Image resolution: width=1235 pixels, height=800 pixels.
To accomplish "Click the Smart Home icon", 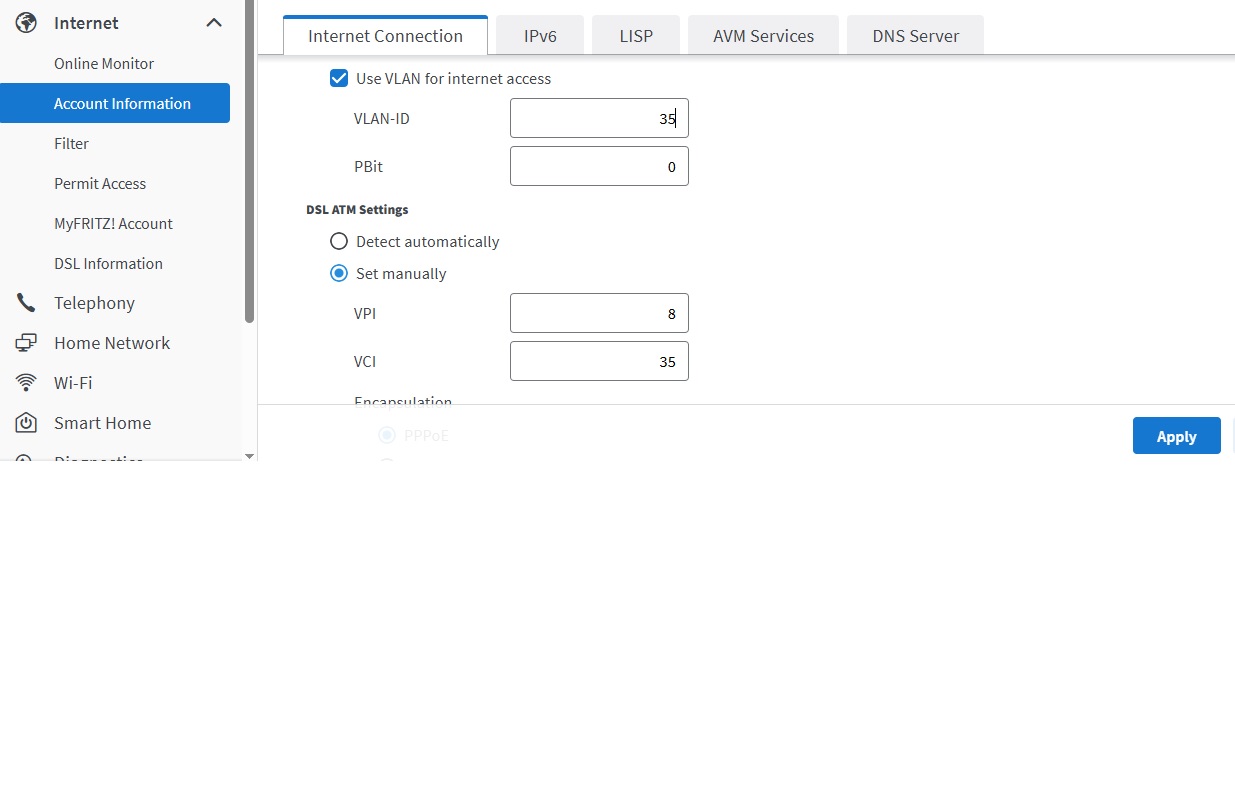I will coord(27,423).
